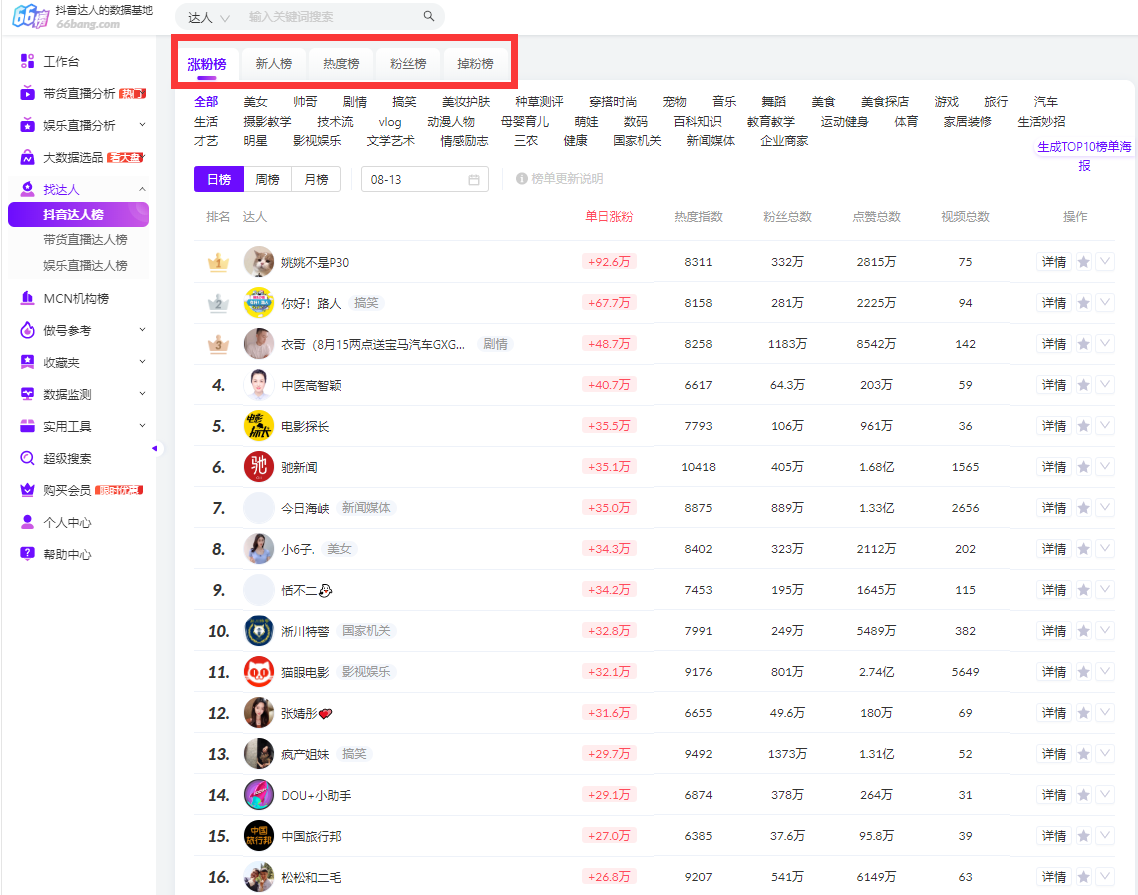Filter by the 全部 category
The image size is (1138, 895).
coord(206,102)
